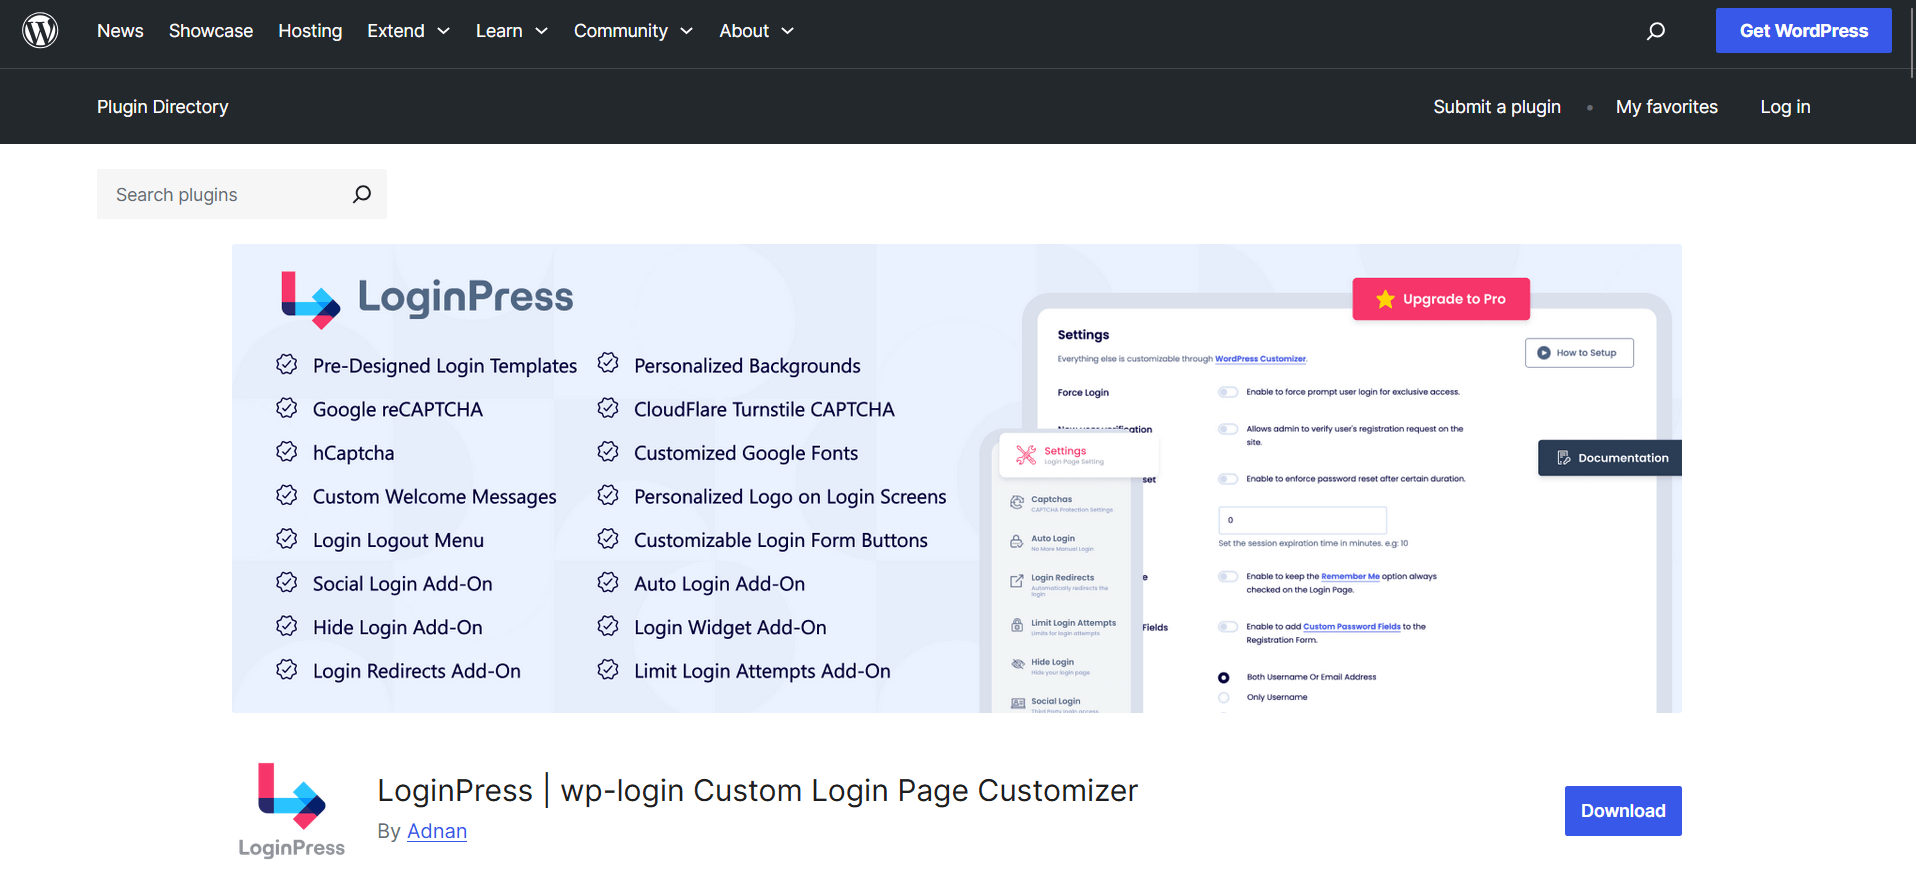Click the plugin title heading text

[x=758, y=791]
